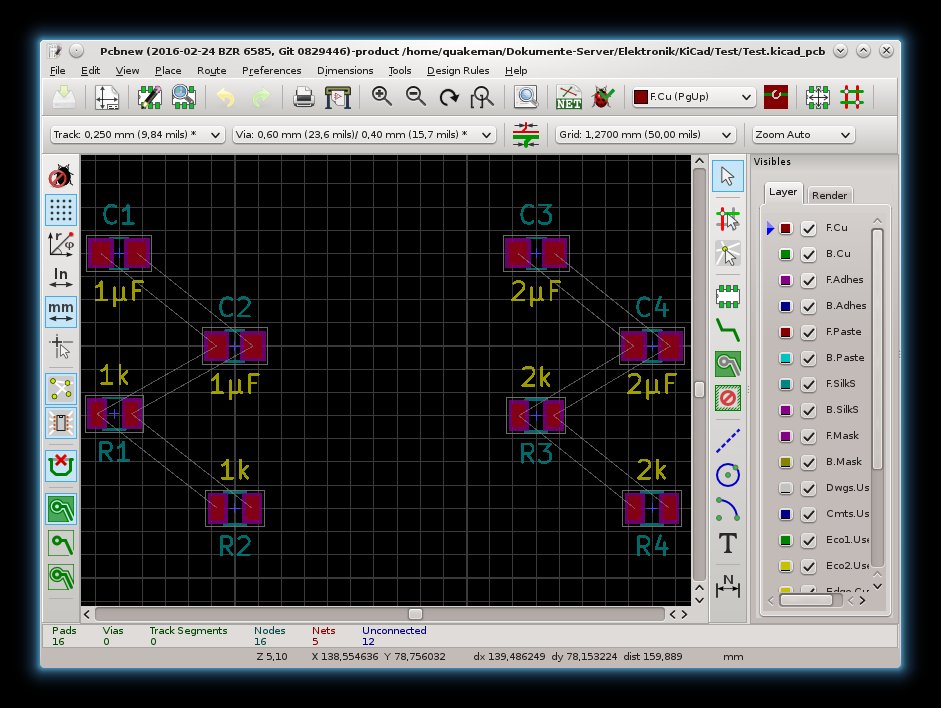Click the Redo arrow icon
This screenshot has height=708, width=941.
pos(261,97)
